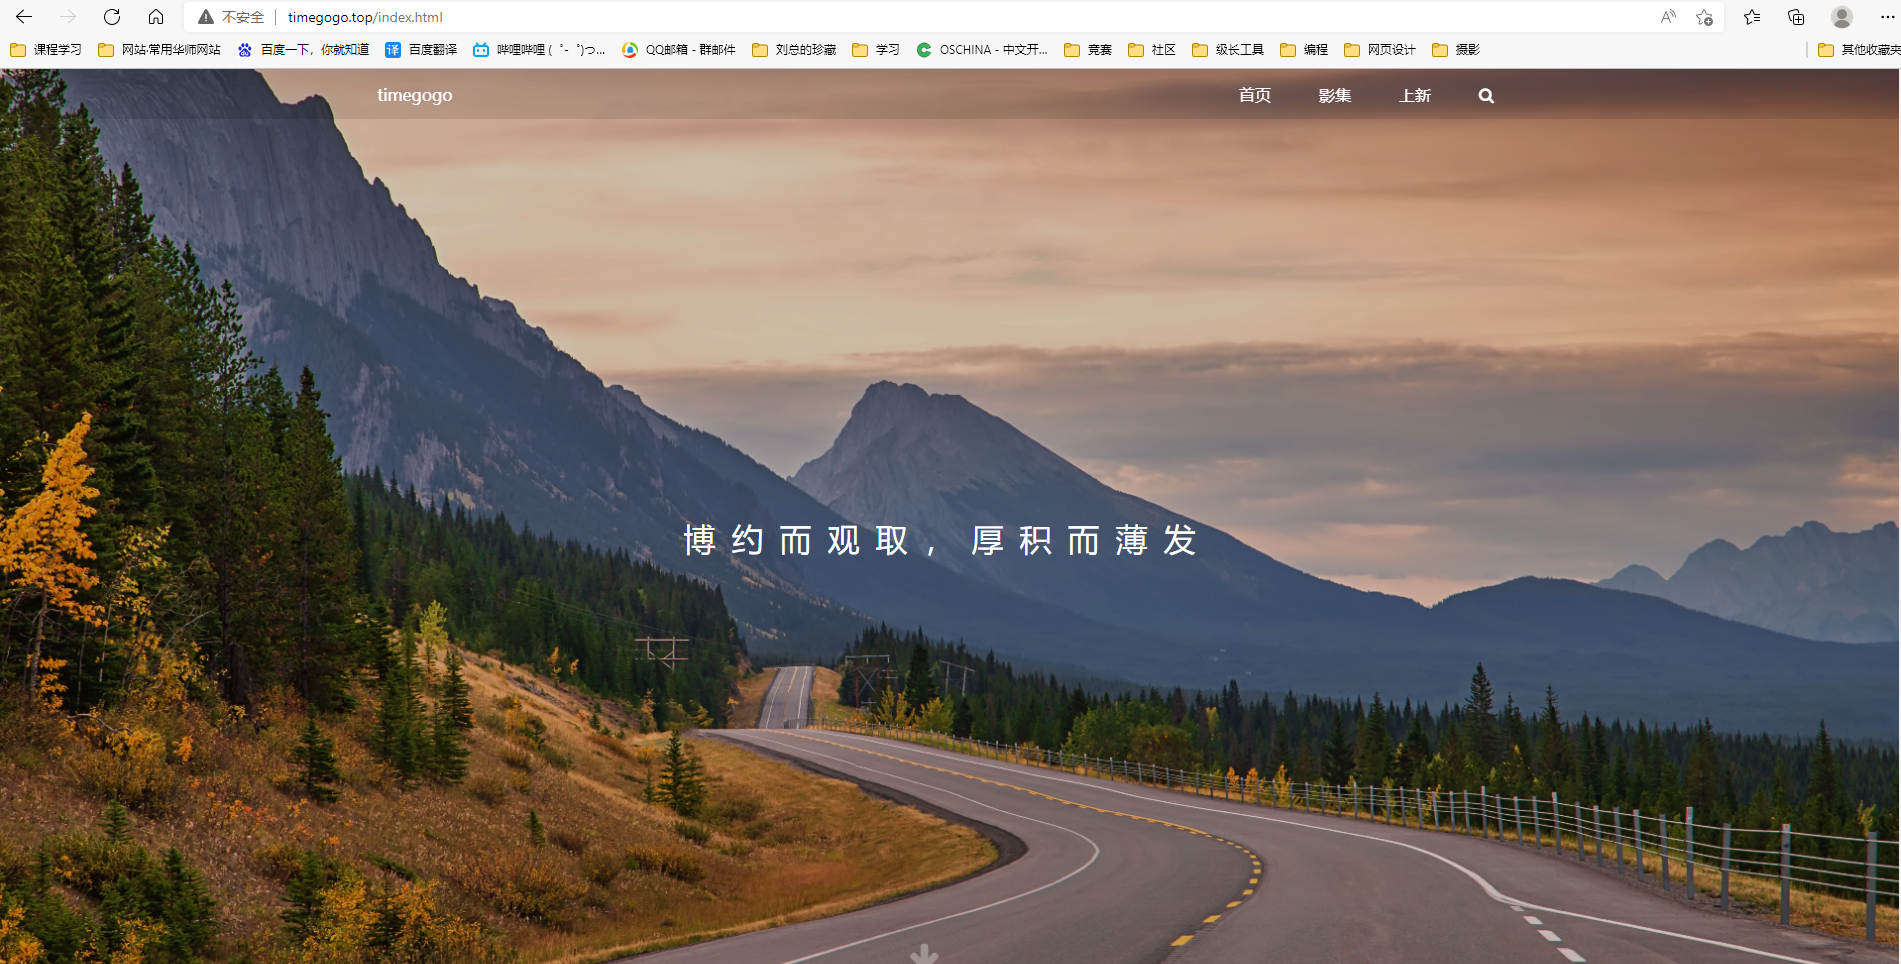The height and width of the screenshot is (964, 1901).
Task: Click the user profile avatar
Action: tap(1842, 17)
